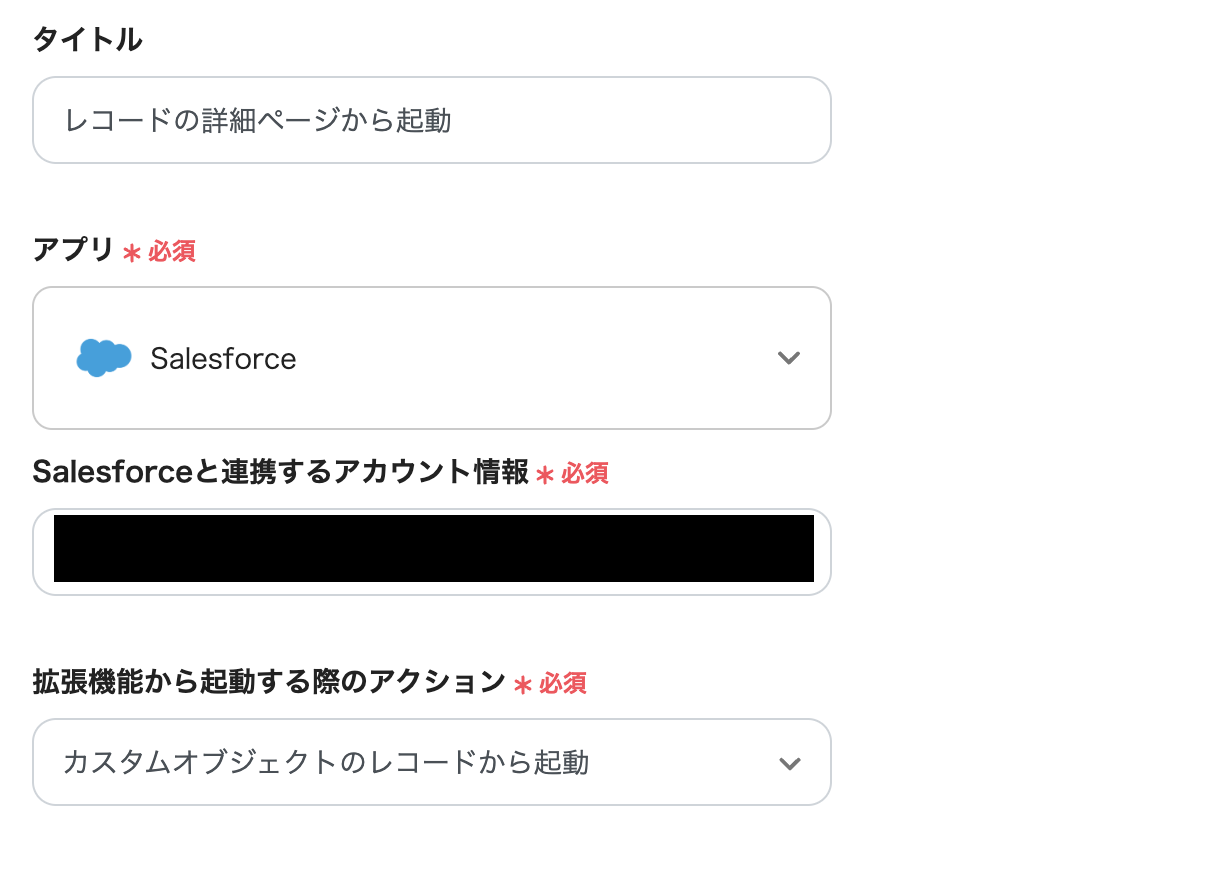
Task: Click the chevron in the アプリ dropdown
Action: 789,358
